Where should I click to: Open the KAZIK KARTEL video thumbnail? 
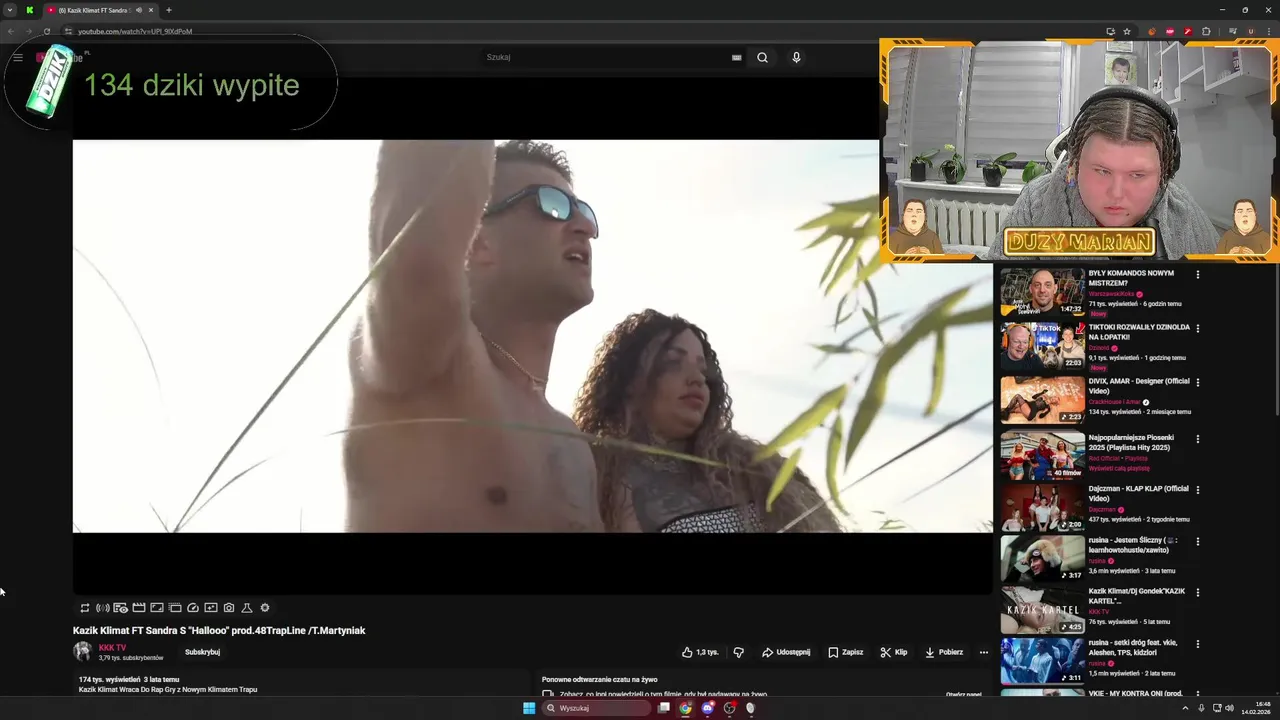[x=1042, y=610]
